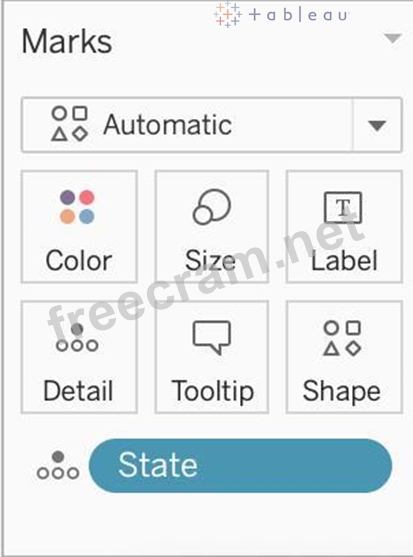This screenshot has height=557, width=413.
Task: Open the Color button label
Action: (79, 261)
